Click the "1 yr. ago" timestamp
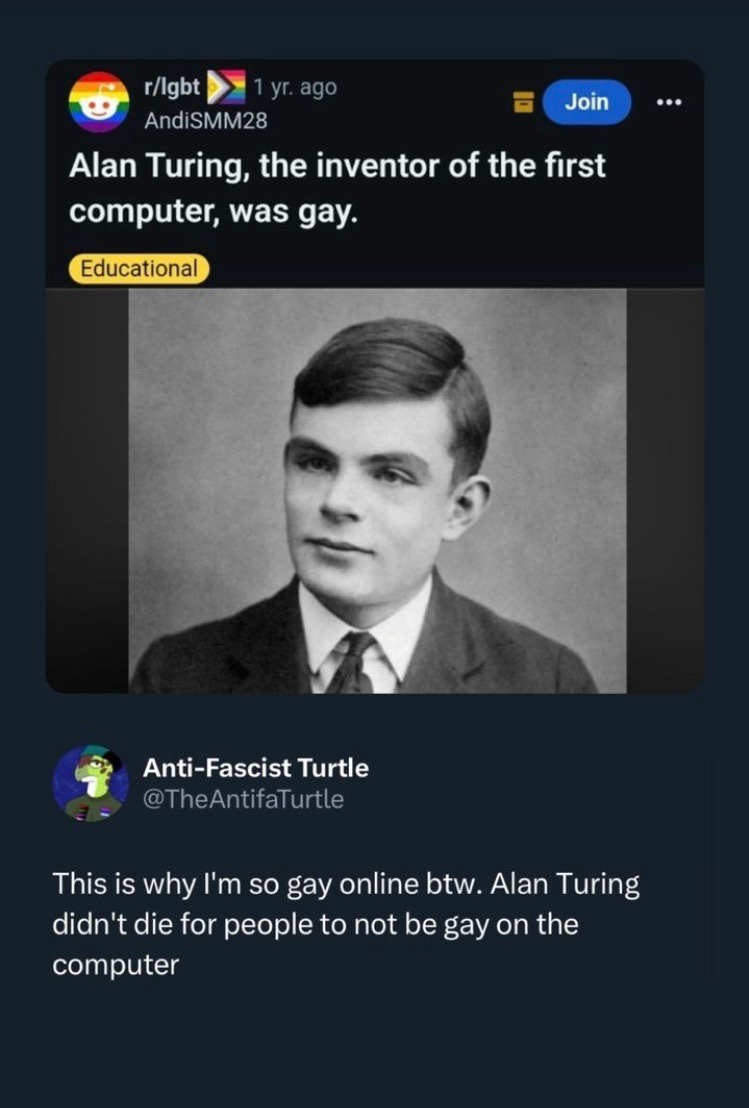This screenshot has height=1108, width=749. [295, 87]
